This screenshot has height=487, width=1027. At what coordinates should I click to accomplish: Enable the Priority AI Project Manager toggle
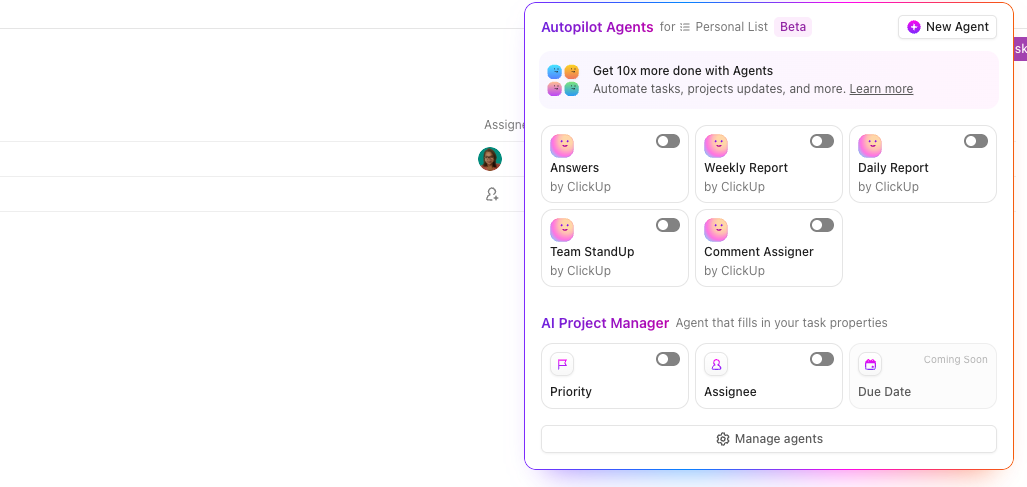[668, 359]
